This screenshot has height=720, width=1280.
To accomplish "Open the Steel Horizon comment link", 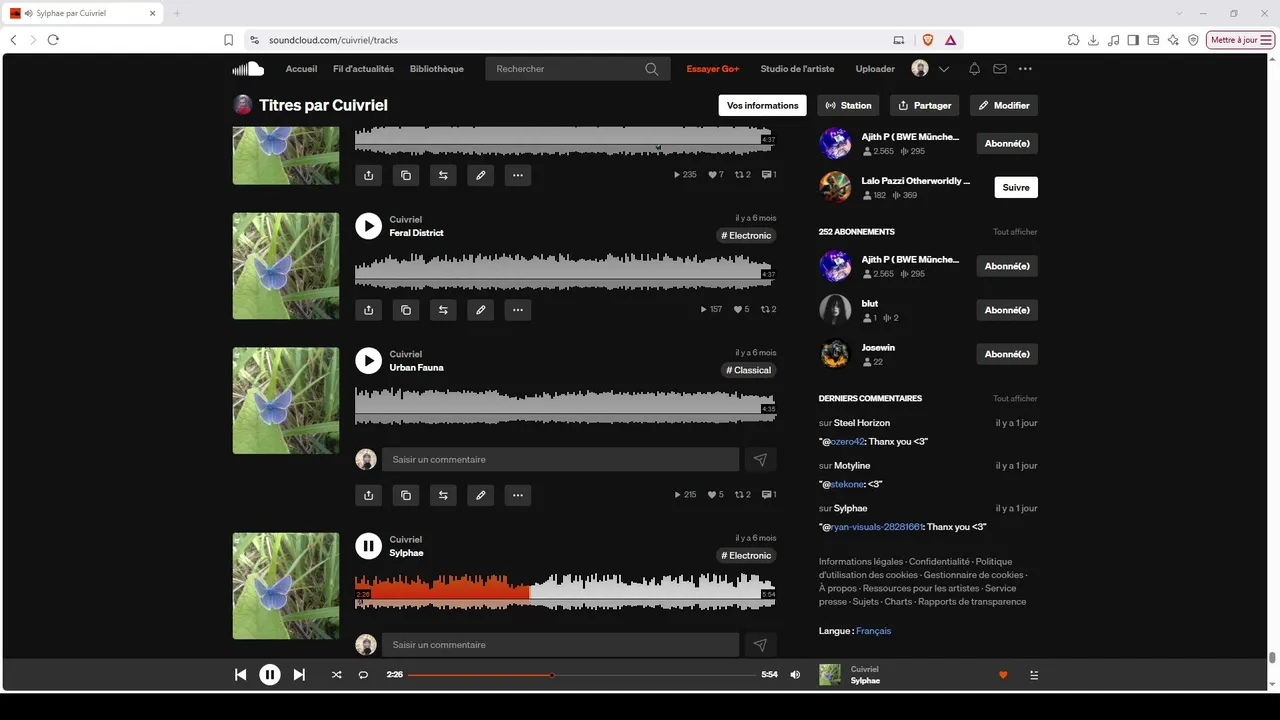I will [x=862, y=423].
